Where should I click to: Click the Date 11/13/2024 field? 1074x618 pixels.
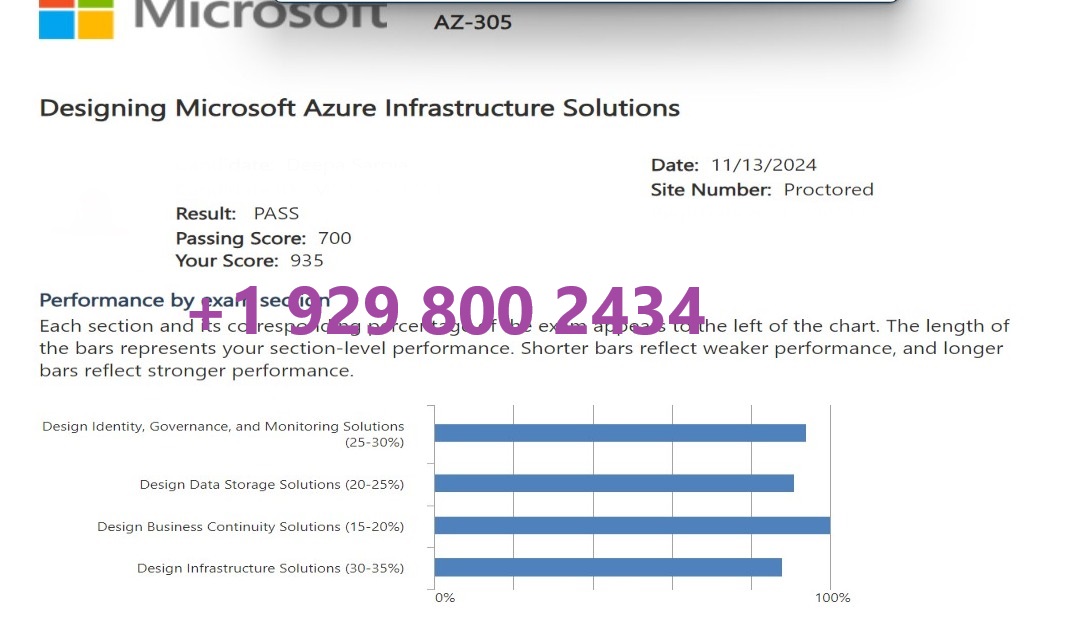[x=734, y=165]
